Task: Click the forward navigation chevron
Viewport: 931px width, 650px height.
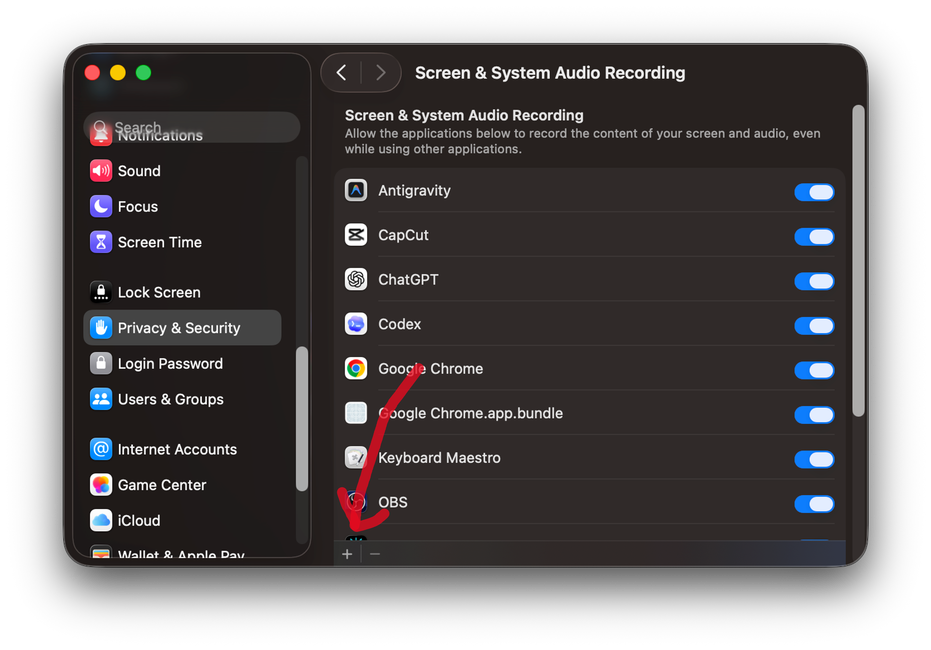Action: click(380, 72)
